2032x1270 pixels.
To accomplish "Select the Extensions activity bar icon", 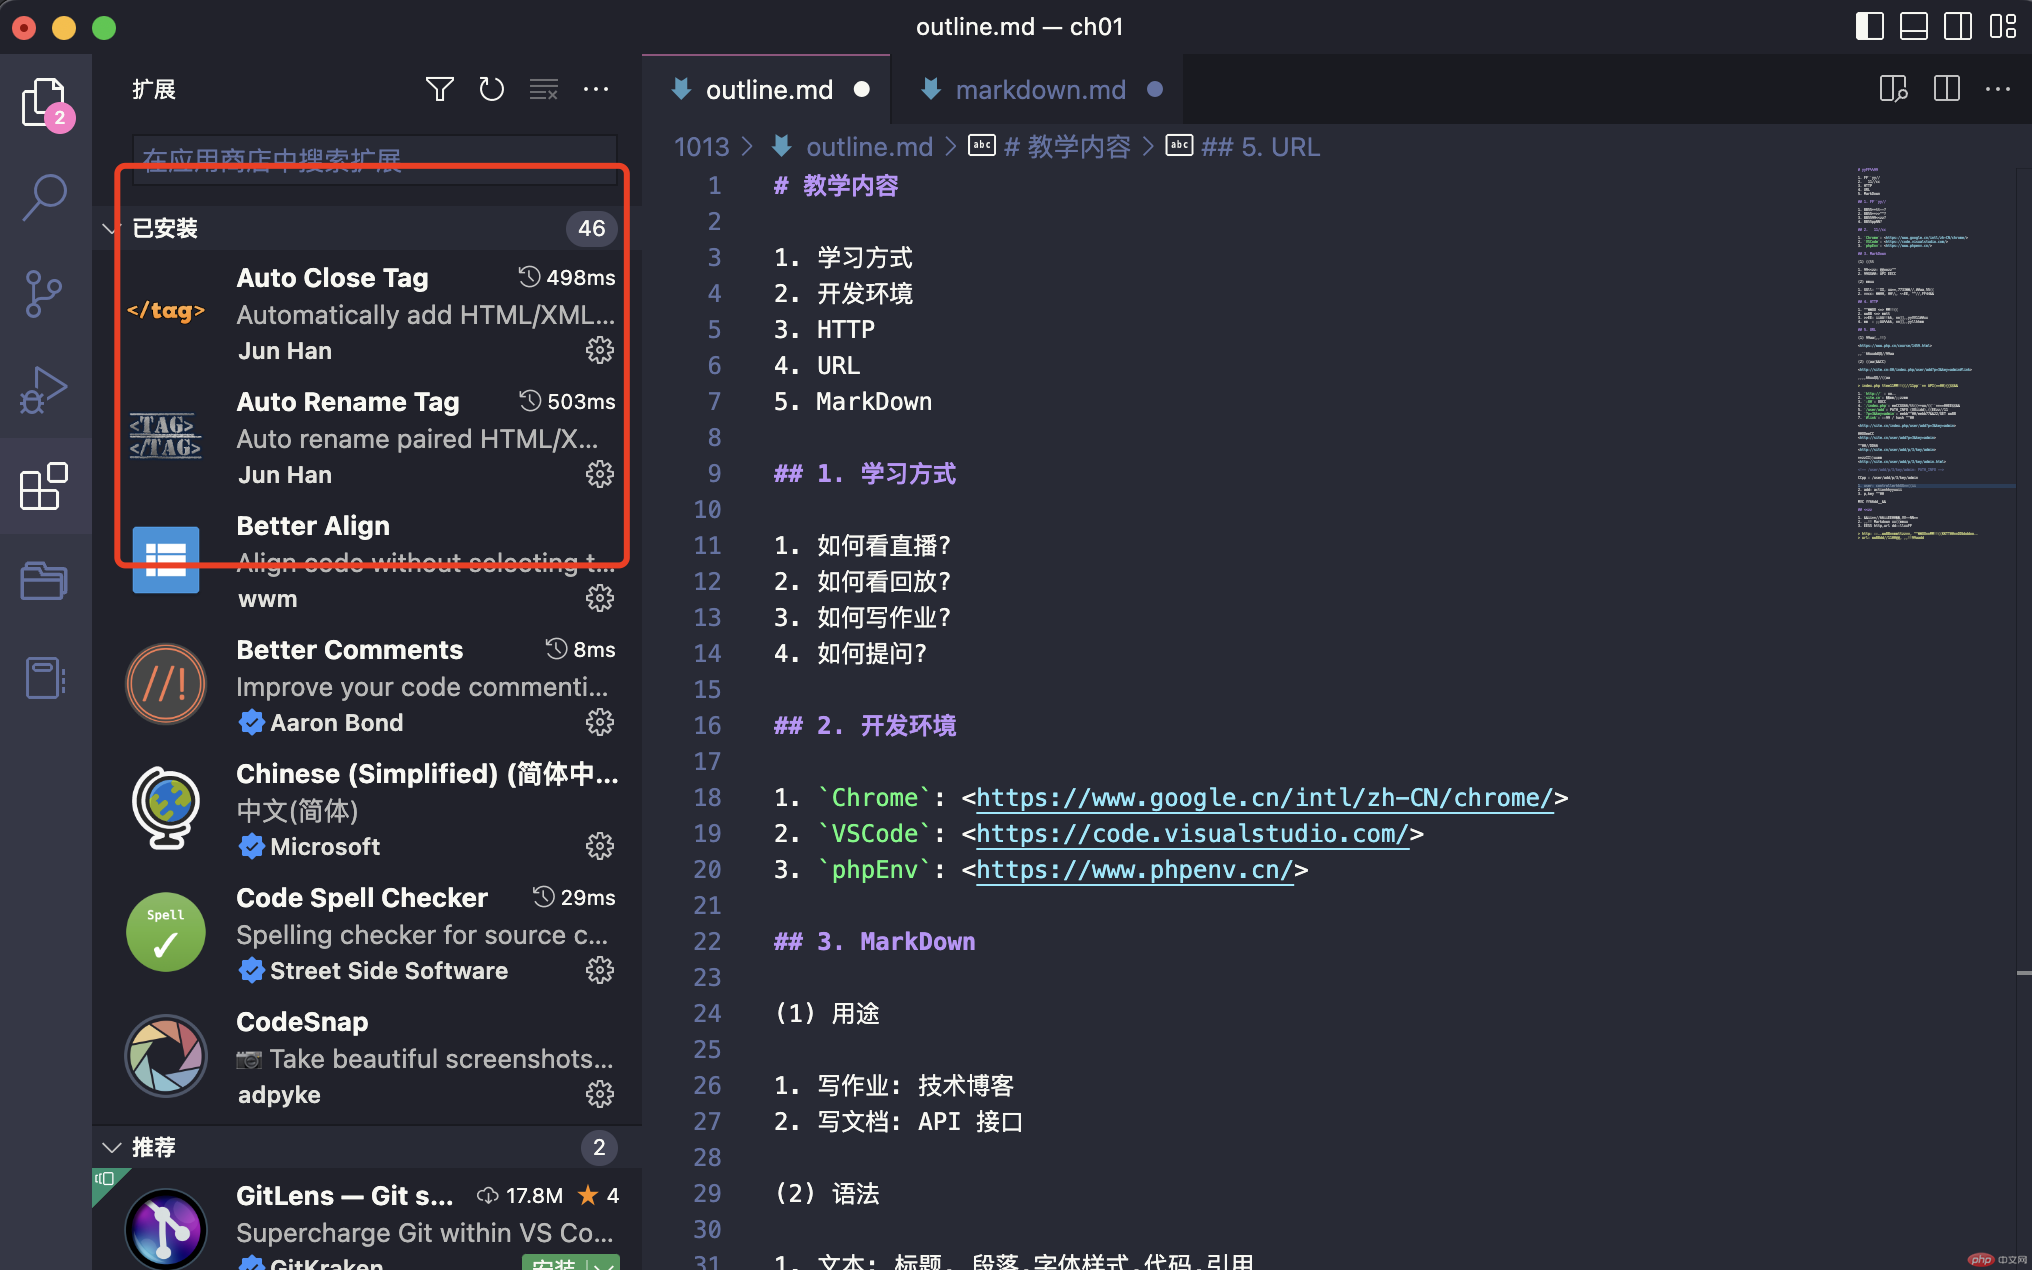I will pyautogui.click(x=45, y=486).
